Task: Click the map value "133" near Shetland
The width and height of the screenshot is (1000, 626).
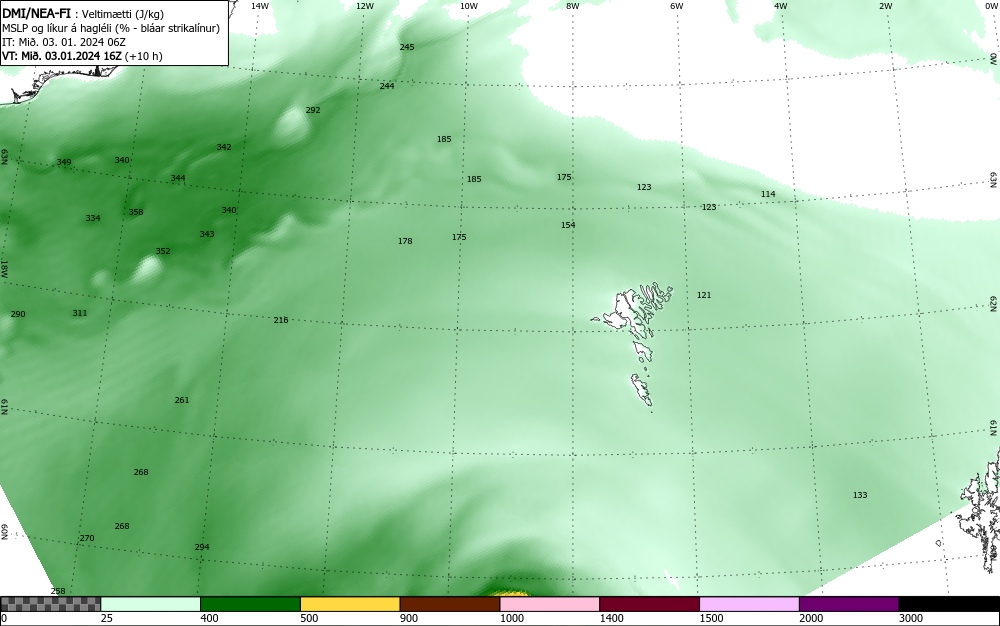Action: [x=860, y=495]
